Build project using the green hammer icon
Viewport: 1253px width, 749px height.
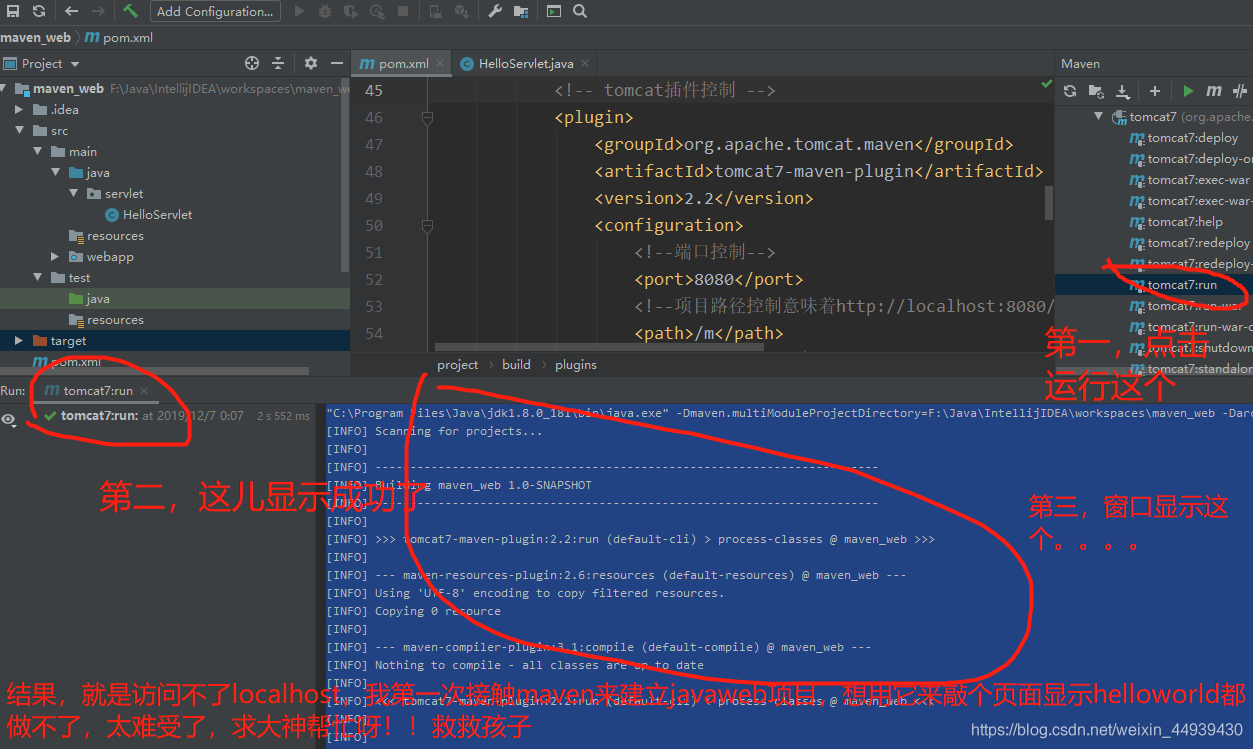[x=131, y=11]
